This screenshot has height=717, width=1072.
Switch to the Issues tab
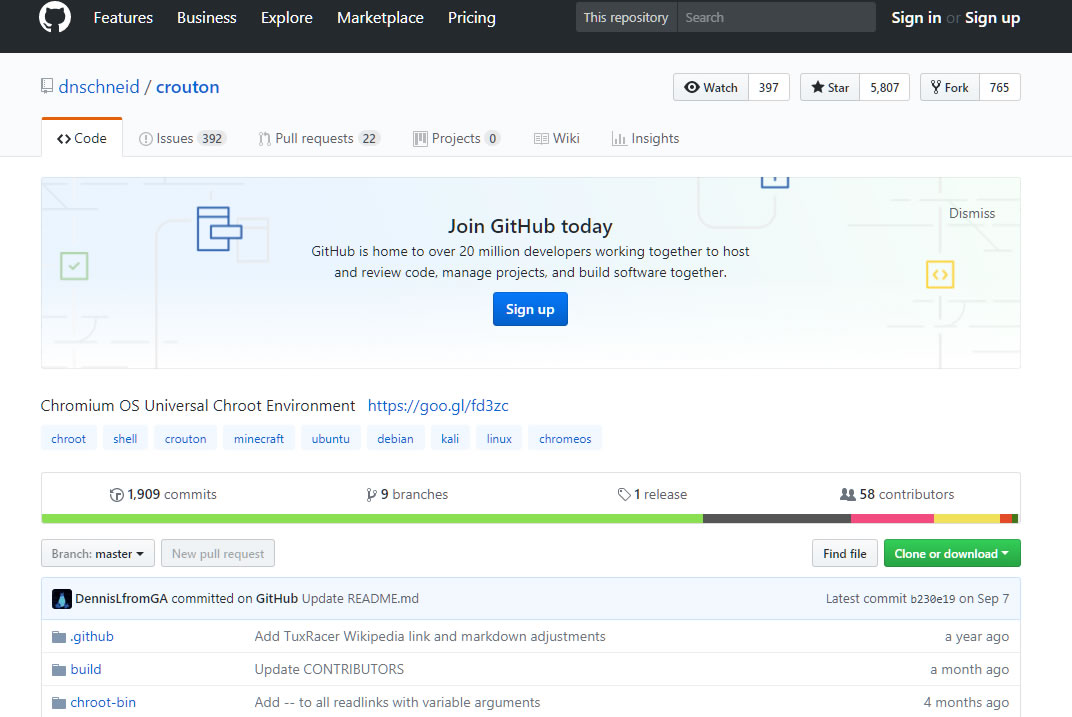[182, 139]
